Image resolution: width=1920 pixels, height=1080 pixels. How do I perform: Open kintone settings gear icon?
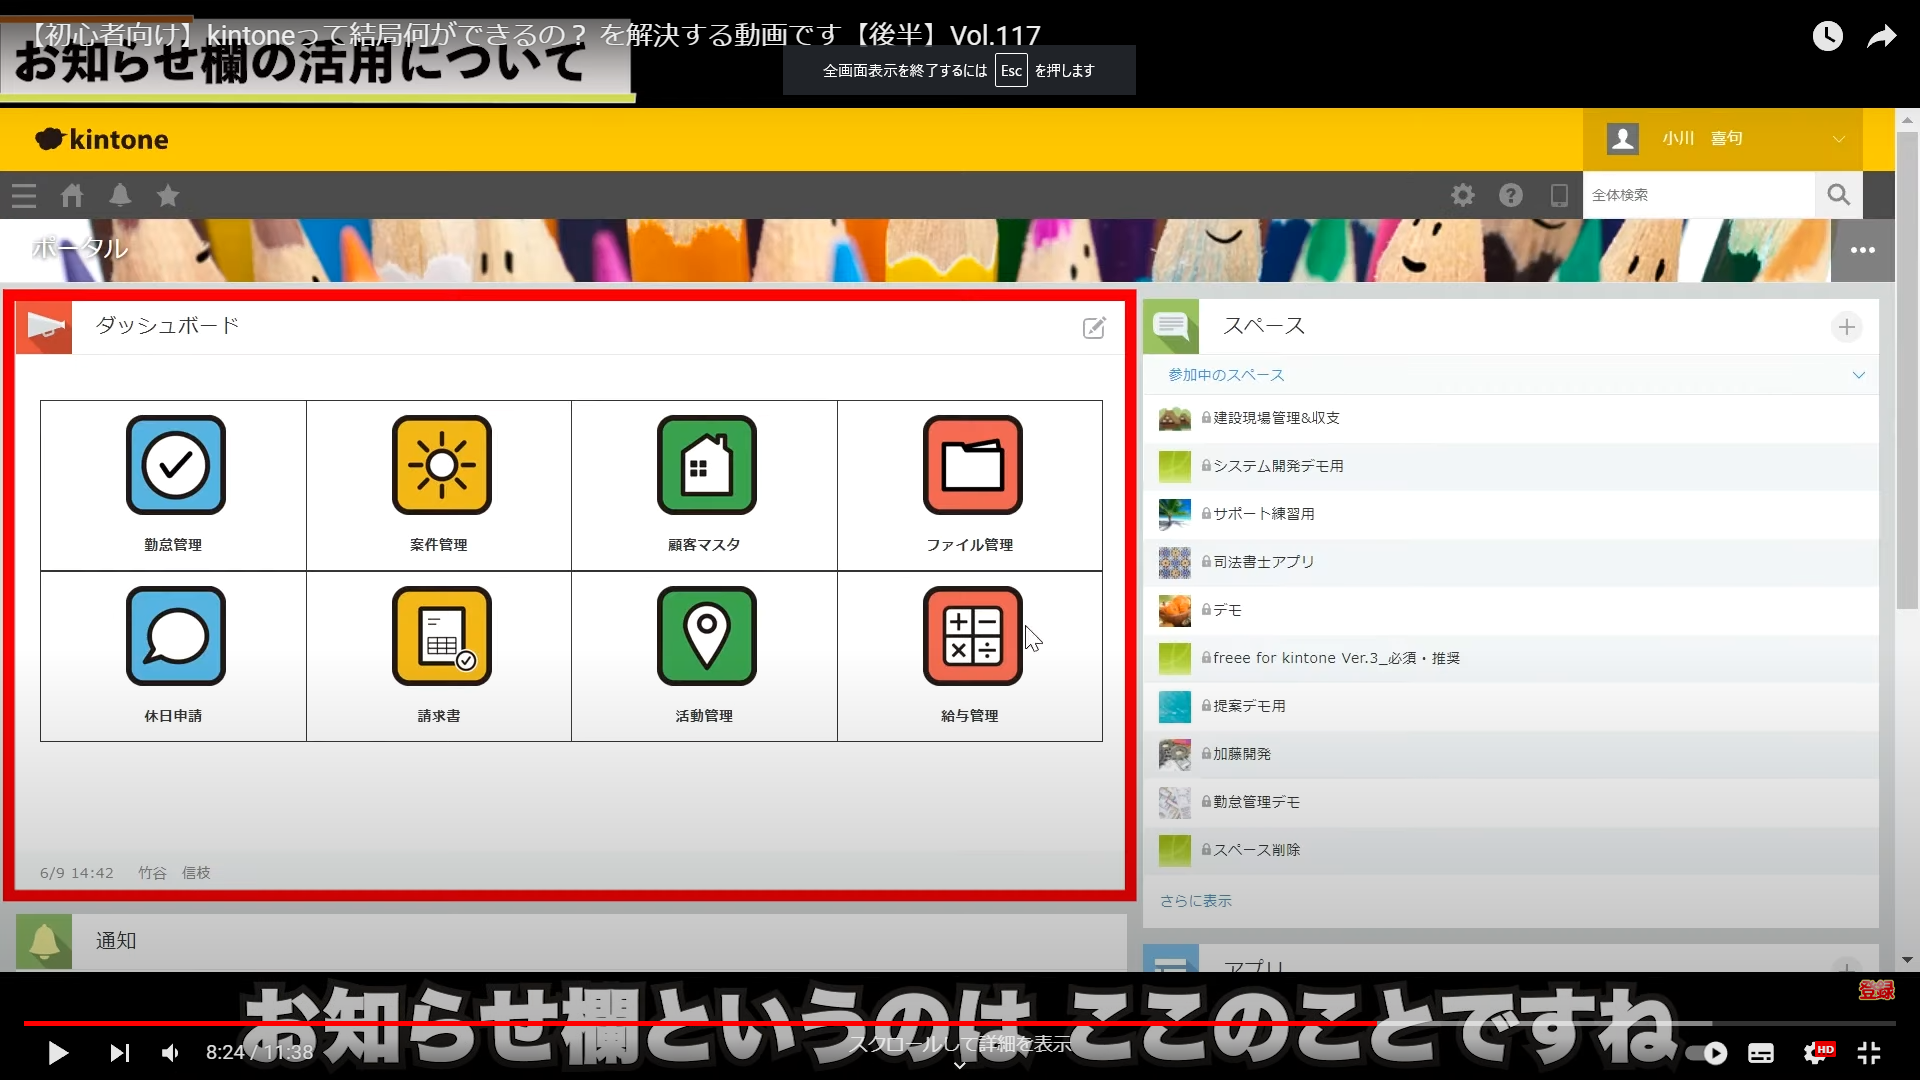coord(1463,196)
